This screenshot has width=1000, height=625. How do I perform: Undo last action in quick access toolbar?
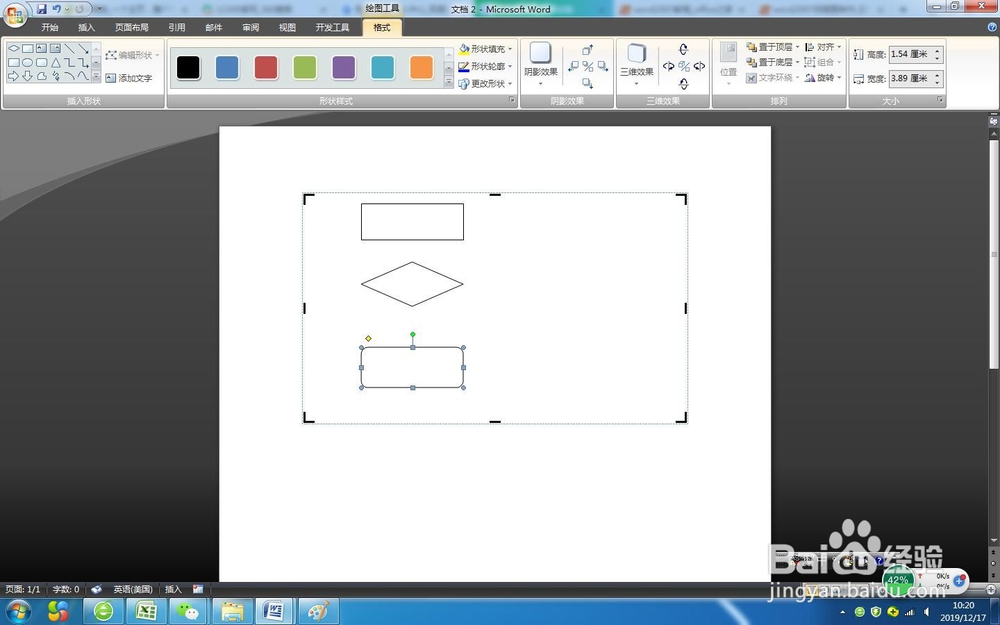pos(56,9)
